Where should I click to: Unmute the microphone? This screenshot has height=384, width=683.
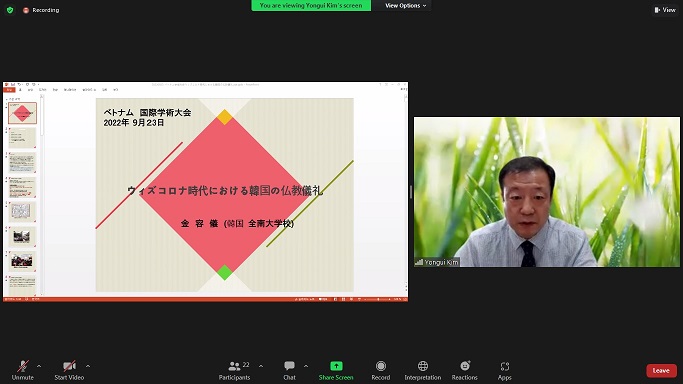pyautogui.click(x=23, y=371)
